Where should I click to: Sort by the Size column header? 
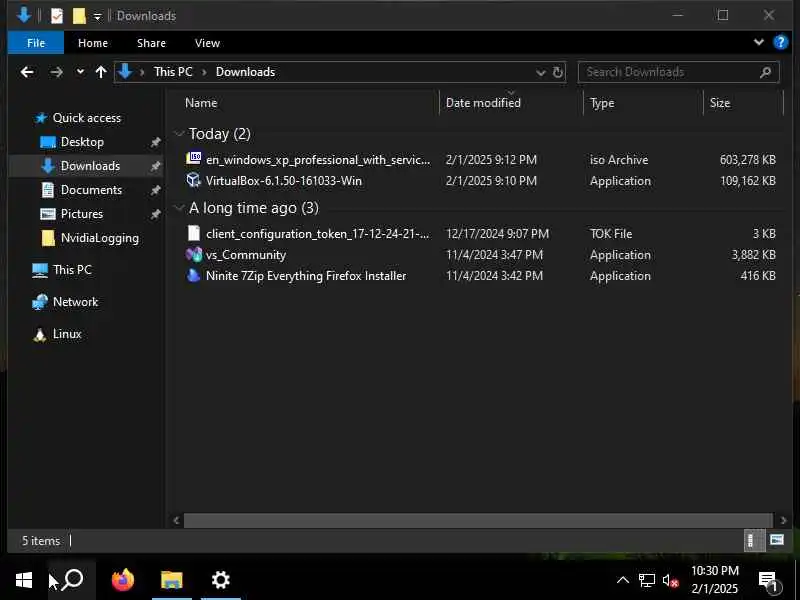point(719,103)
